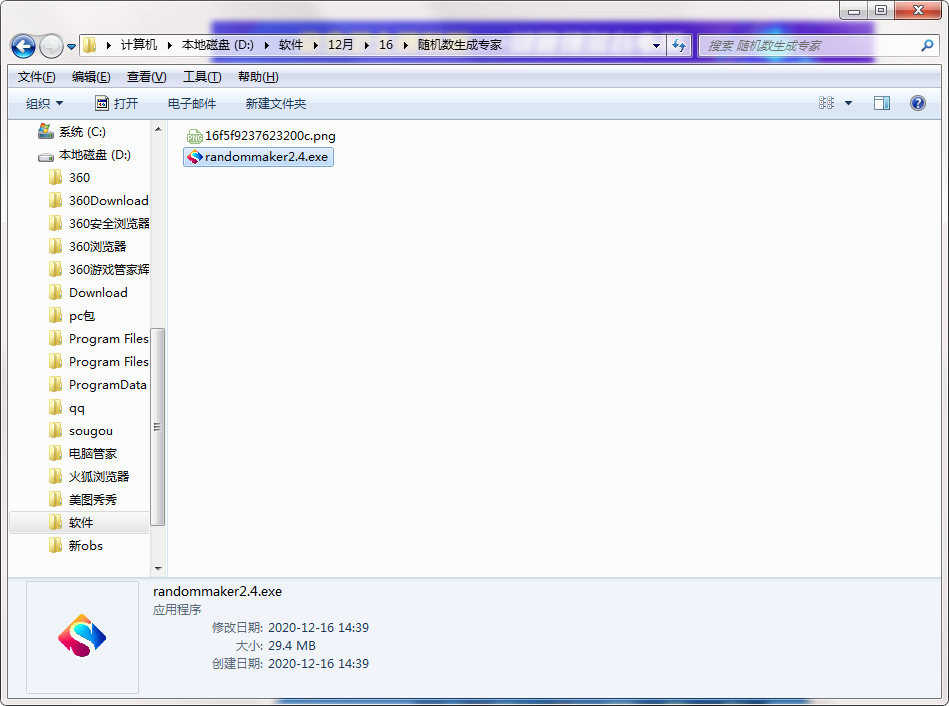Open the 新obs folder

pyautogui.click(x=85, y=546)
